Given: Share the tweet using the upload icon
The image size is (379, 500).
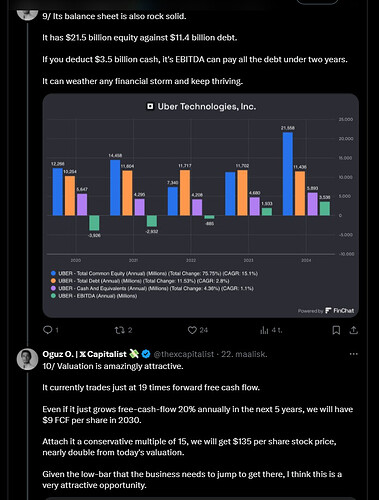Looking at the screenshot, I should click(354, 330).
